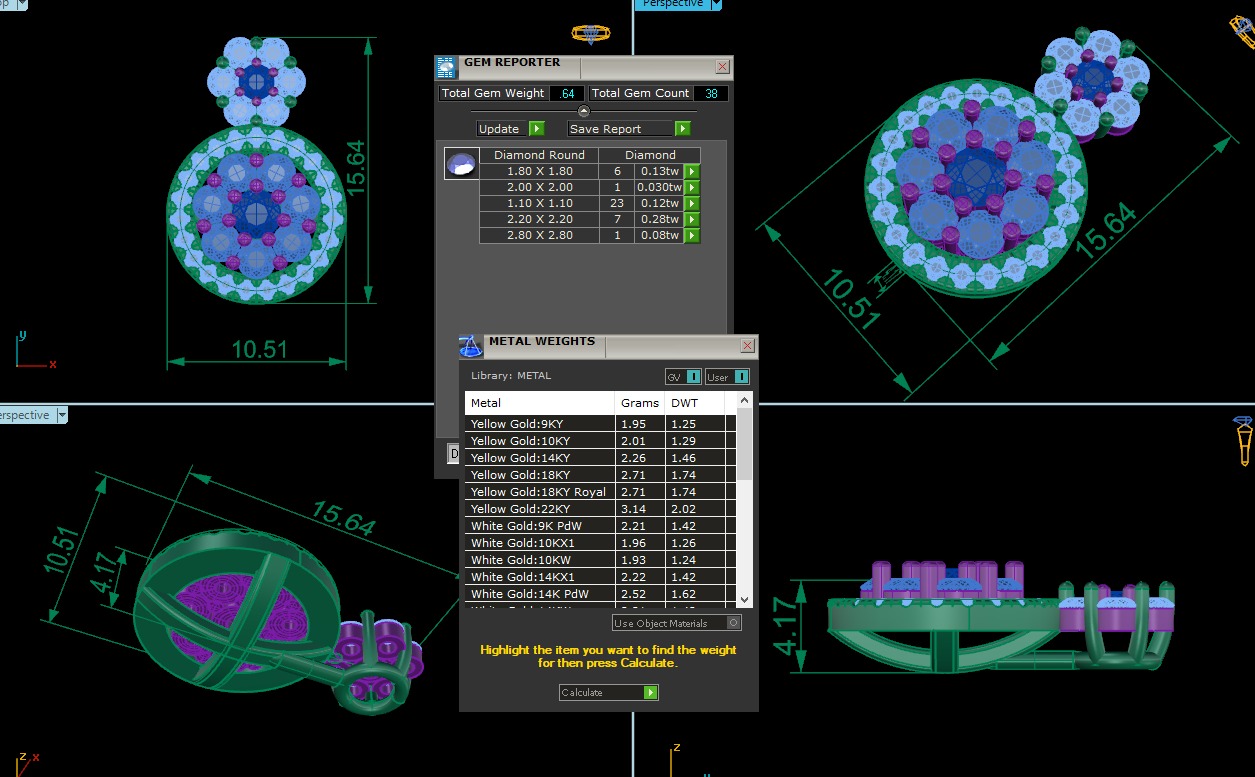The width and height of the screenshot is (1255, 777).
Task: Select the Yellow Gold:18KY row
Action: point(540,475)
